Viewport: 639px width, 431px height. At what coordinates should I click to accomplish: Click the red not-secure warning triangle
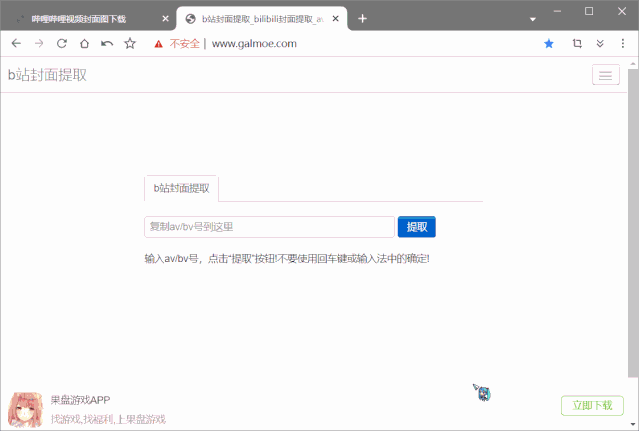[159, 44]
